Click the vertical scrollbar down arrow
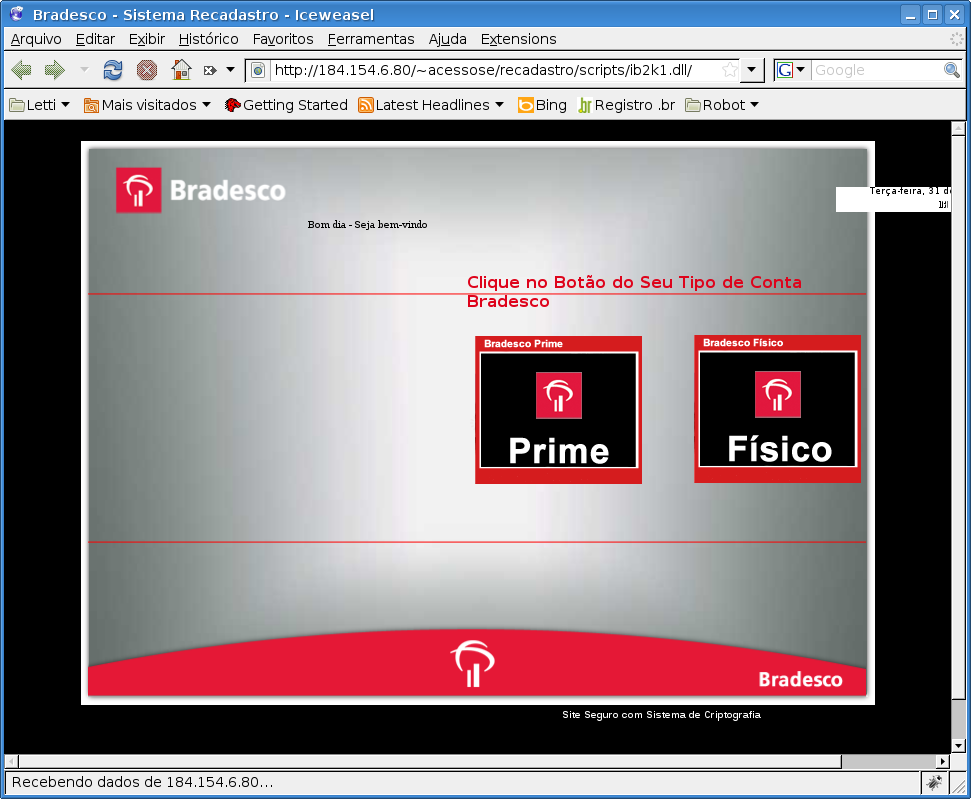This screenshot has height=799, width=971. pos(958,746)
